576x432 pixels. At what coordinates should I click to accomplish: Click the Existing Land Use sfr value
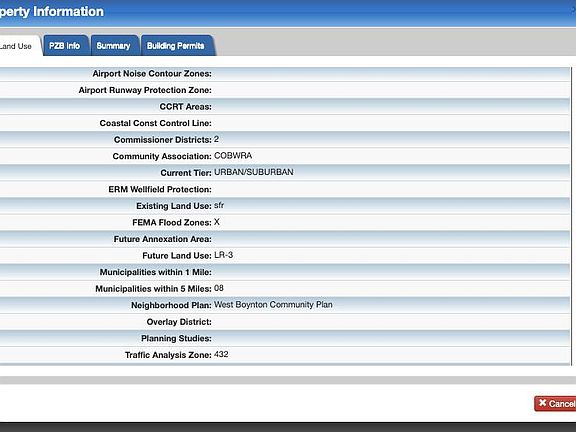(x=219, y=205)
